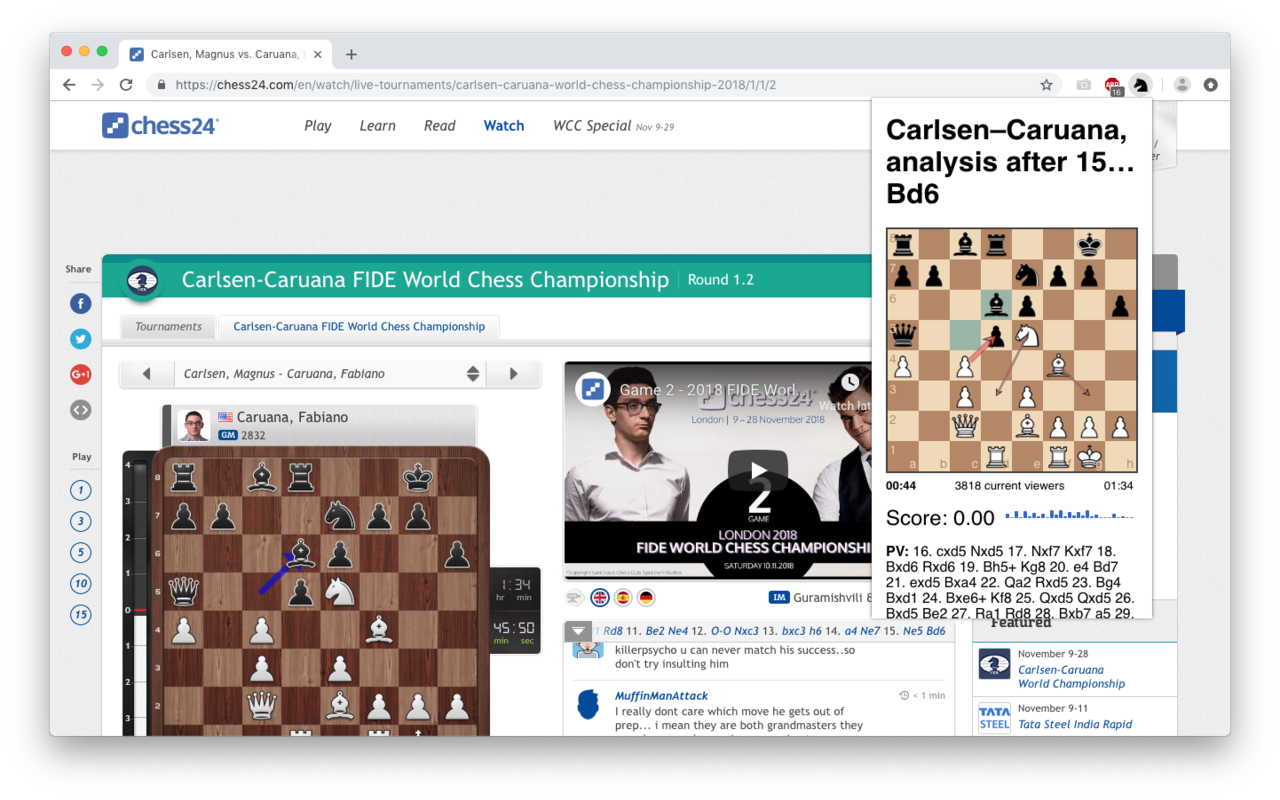Open the Play menu in chess24 navigation
The width and height of the screenshot is (1280, 800).
click(x=318, y=126)
